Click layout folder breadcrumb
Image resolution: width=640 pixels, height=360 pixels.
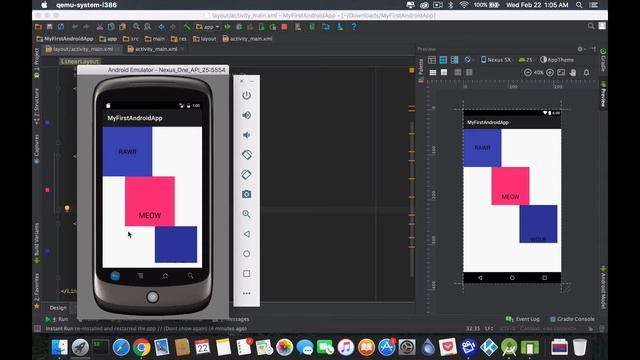(204, 39)
